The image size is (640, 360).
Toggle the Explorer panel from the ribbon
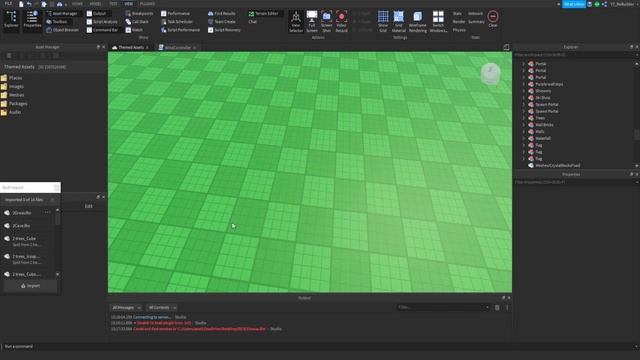(x=11, y=20)
